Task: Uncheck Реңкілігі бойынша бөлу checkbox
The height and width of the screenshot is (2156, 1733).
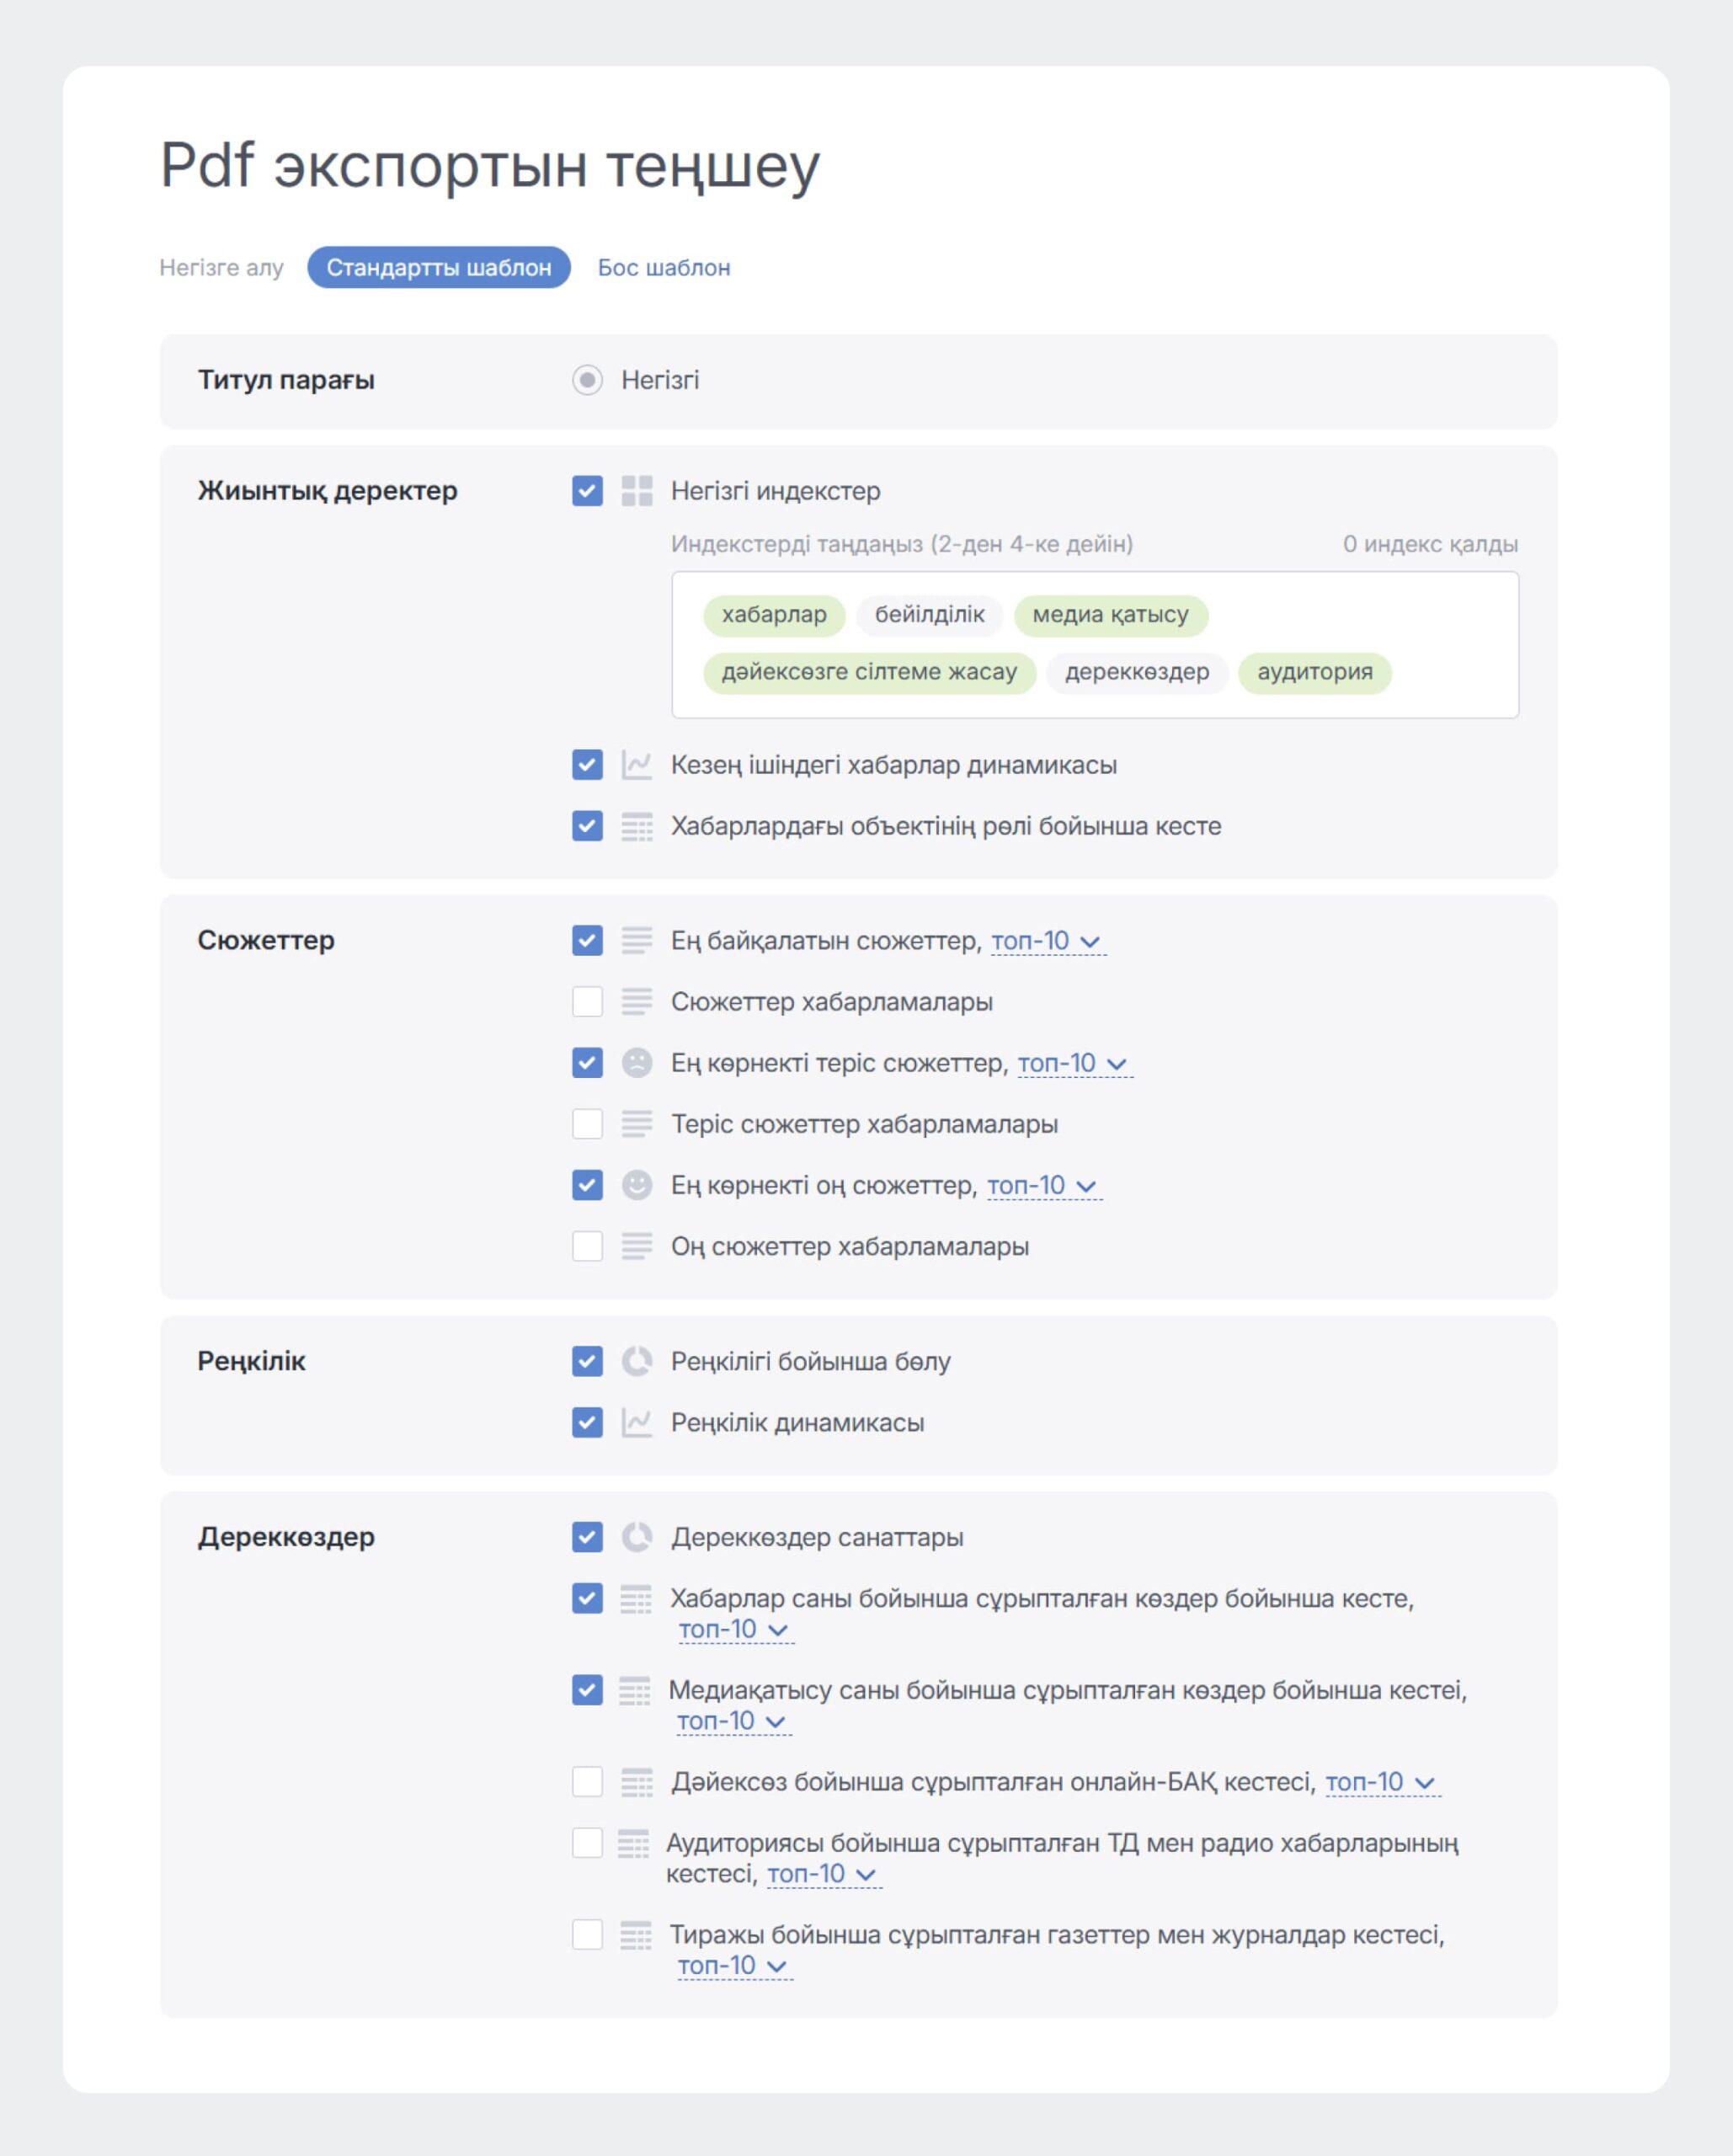Action: pyautogui.click(x=587, y=1361)
